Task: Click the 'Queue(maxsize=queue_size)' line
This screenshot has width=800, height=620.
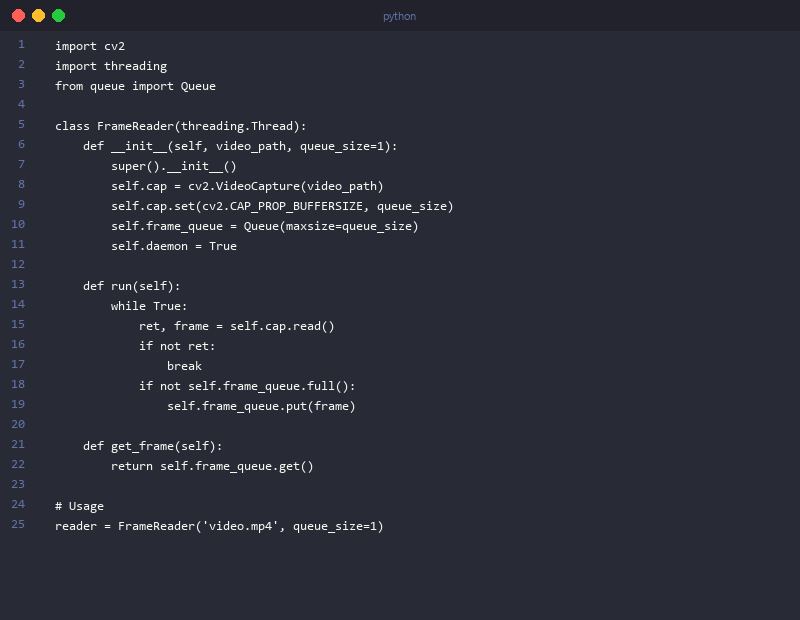Action: (265, 226)
